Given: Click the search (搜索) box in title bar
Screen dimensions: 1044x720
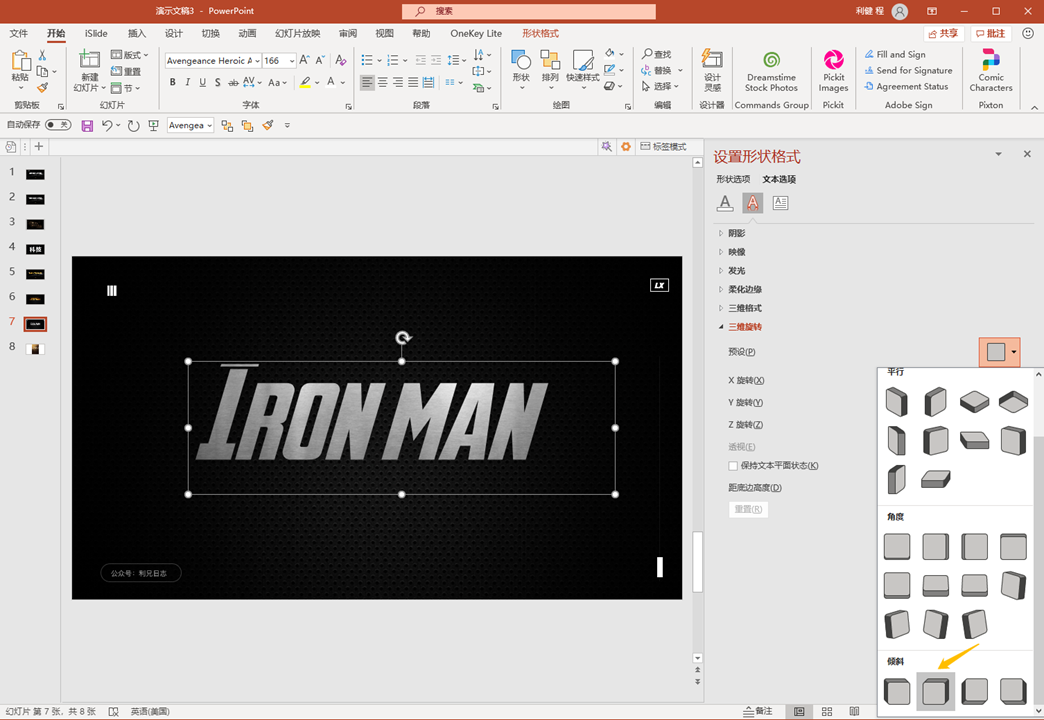Looking at the screenshot, I should 529,11.
